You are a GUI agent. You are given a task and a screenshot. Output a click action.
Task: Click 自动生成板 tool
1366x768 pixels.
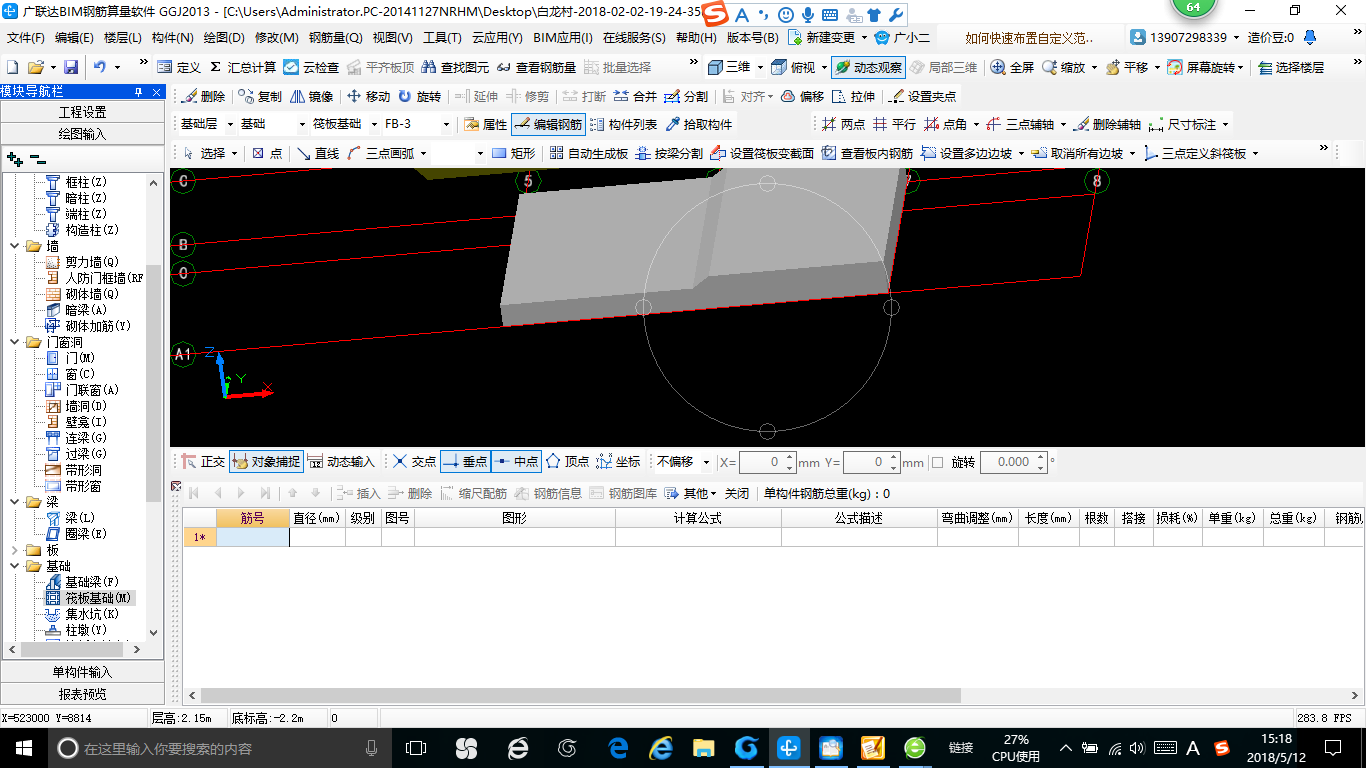[587, 154]
